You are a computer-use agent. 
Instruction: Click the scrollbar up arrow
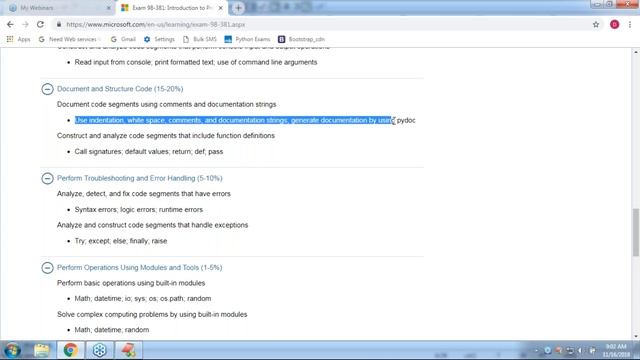click(x=636, y=52)
